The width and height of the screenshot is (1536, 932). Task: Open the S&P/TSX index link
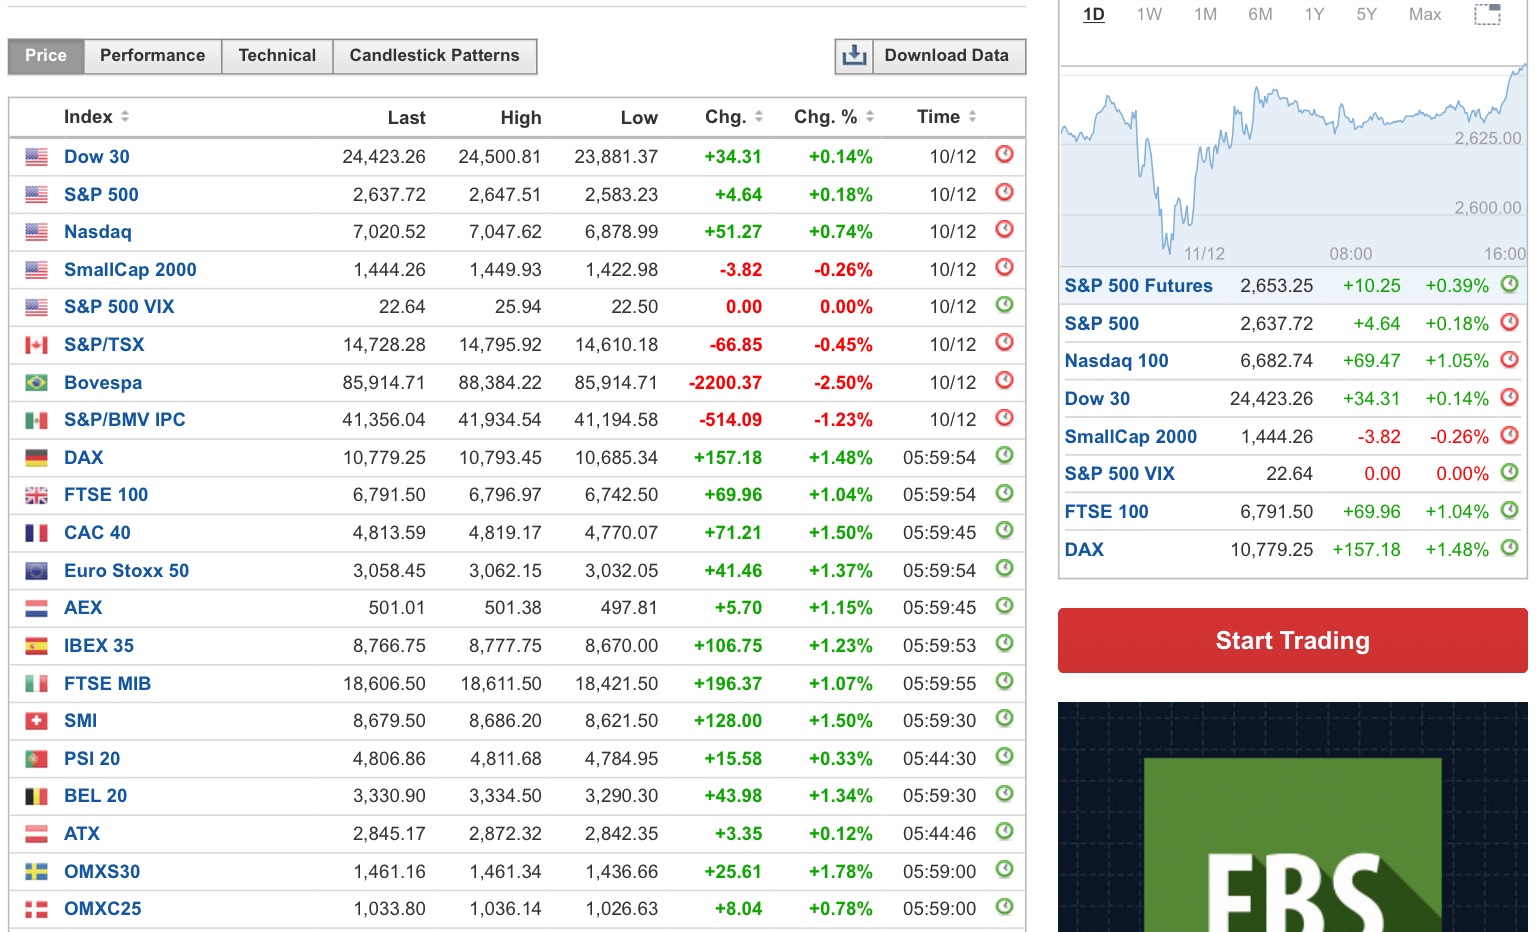[x=104, y=345]
